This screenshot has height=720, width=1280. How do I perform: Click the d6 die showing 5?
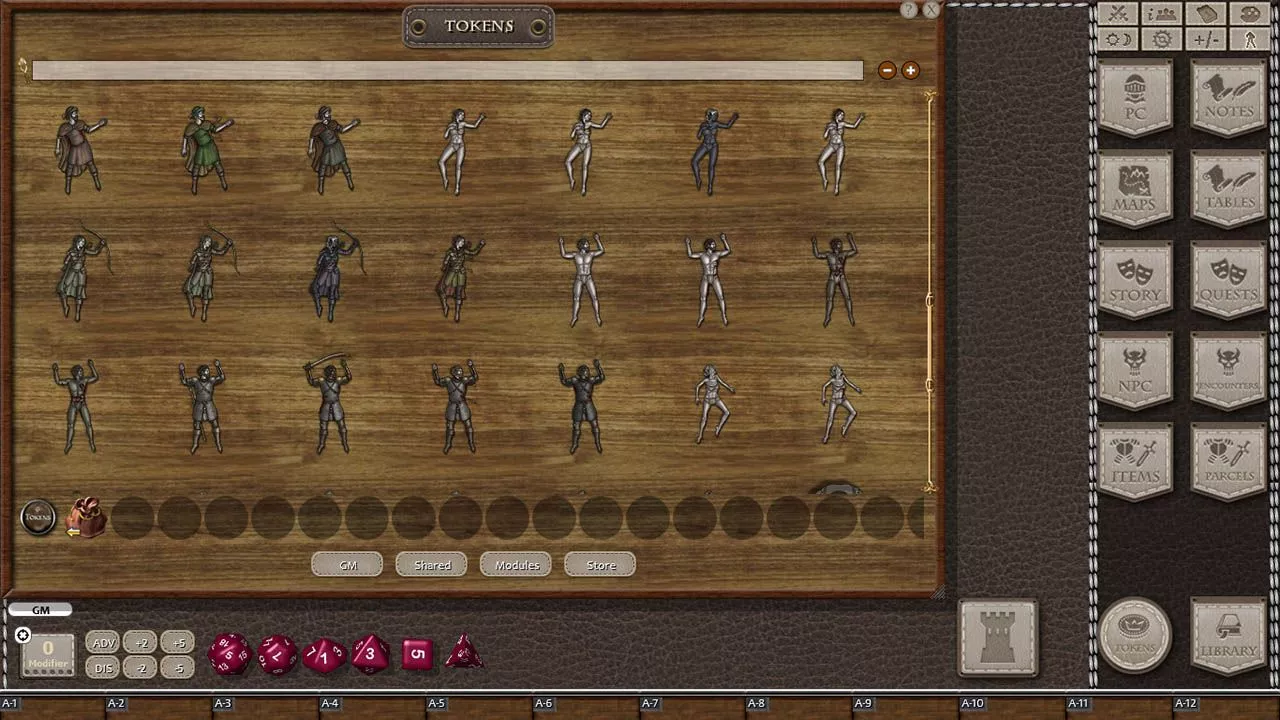[x=417, y=655]
